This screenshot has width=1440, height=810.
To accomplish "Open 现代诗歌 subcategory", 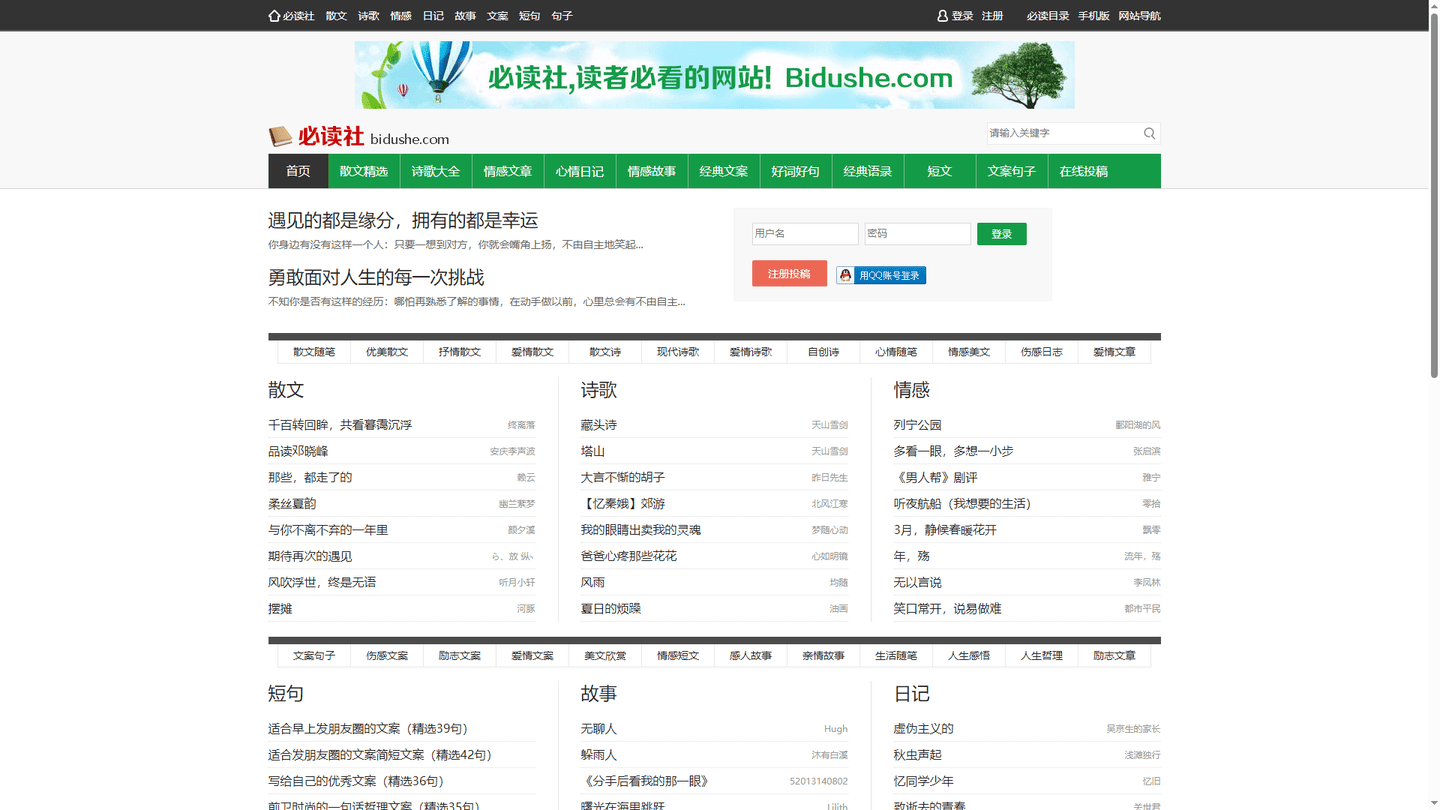I will [x=678, y=352].
